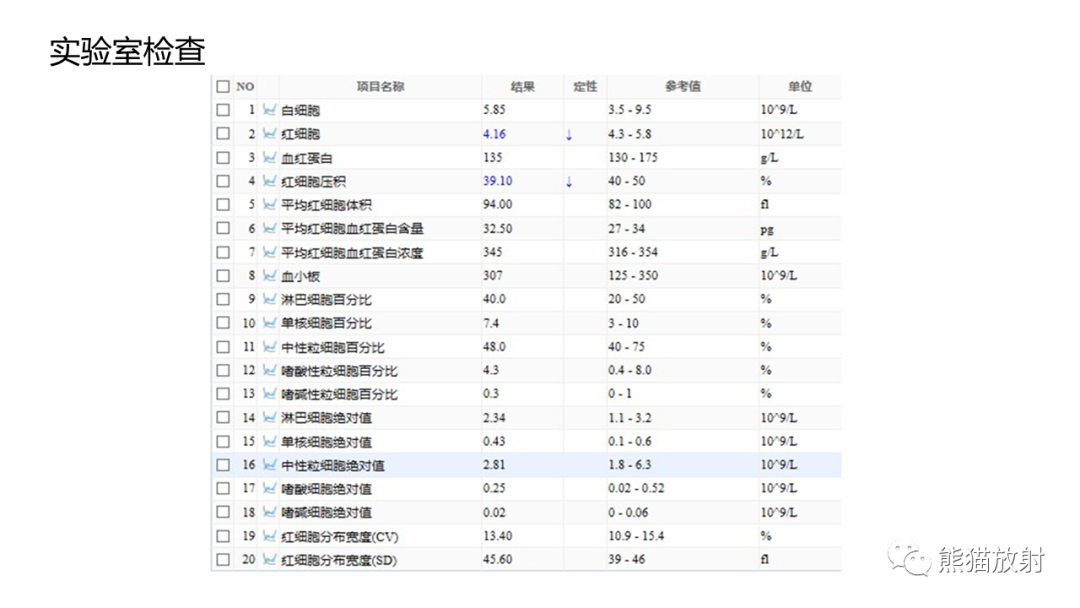
Task: Click the down arrow flag for 红细胞压积
Action: [x=569, y=182]
